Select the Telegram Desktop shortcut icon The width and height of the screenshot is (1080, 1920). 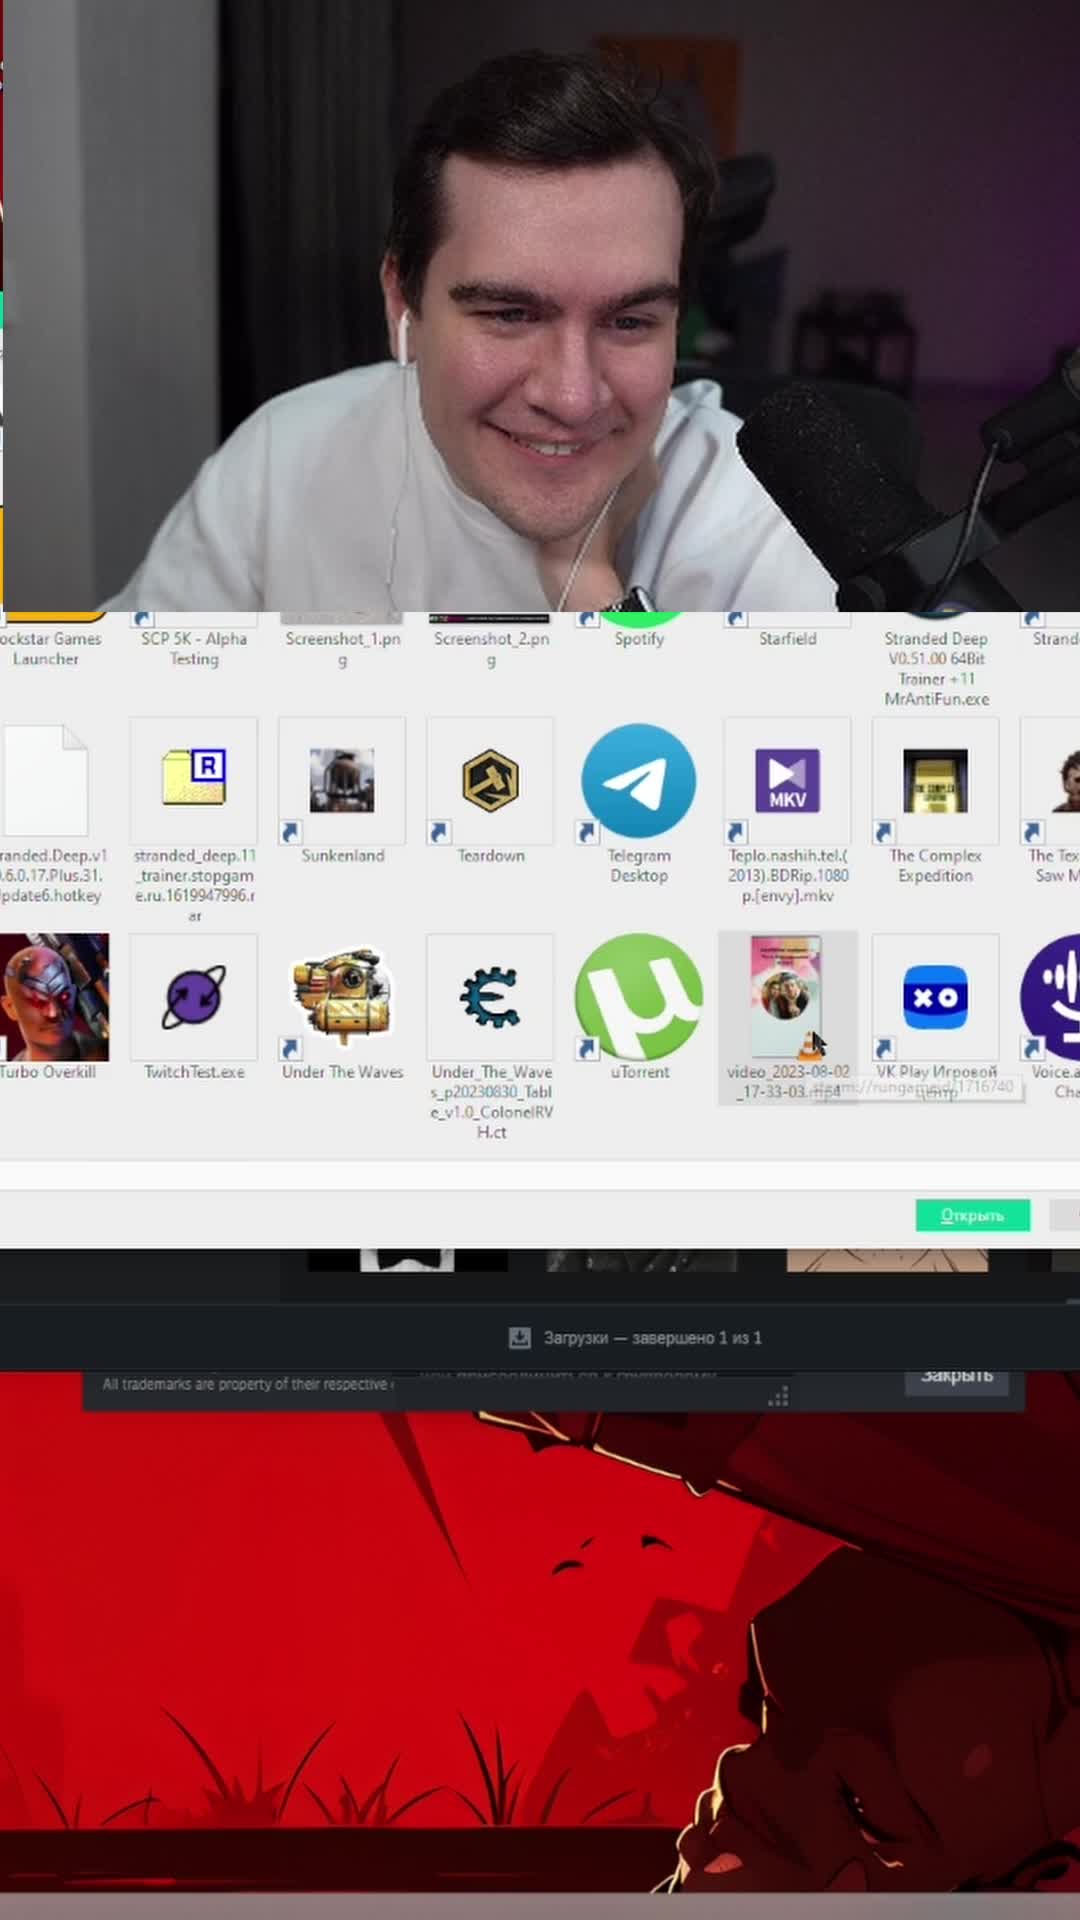pyautogui.click(x=638, y=780)
